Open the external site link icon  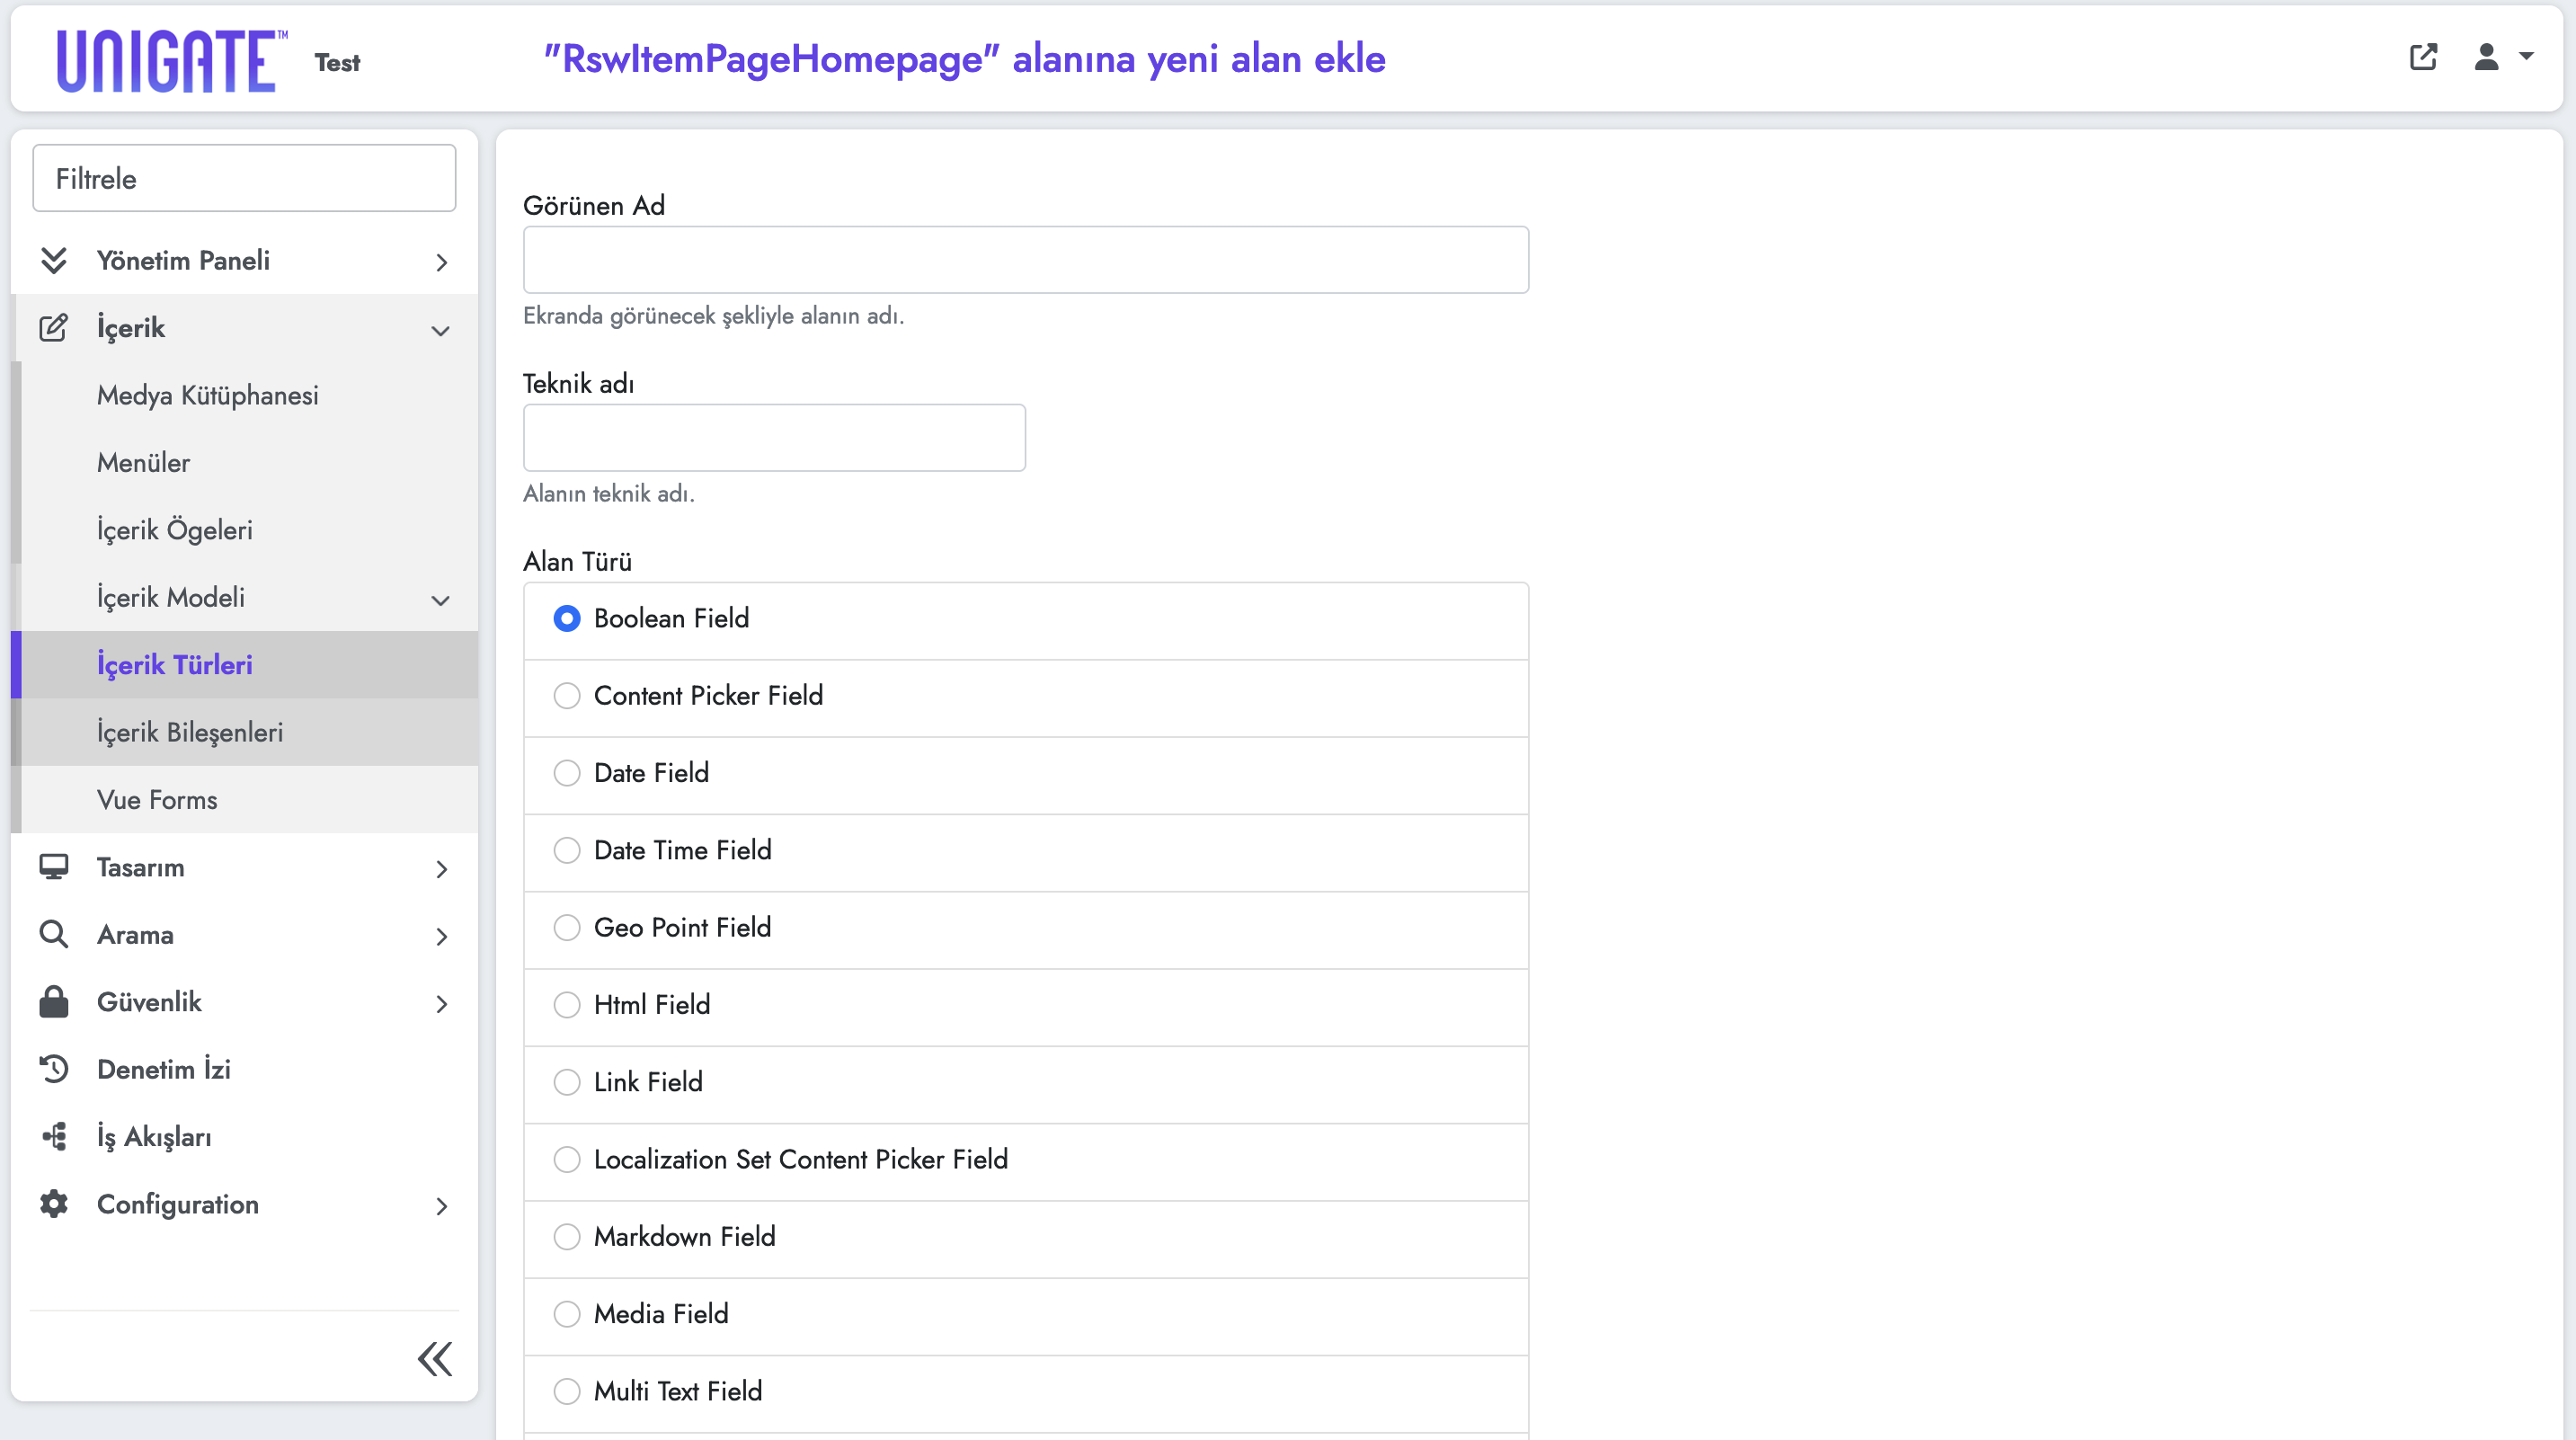click(x=2423, y=57)
